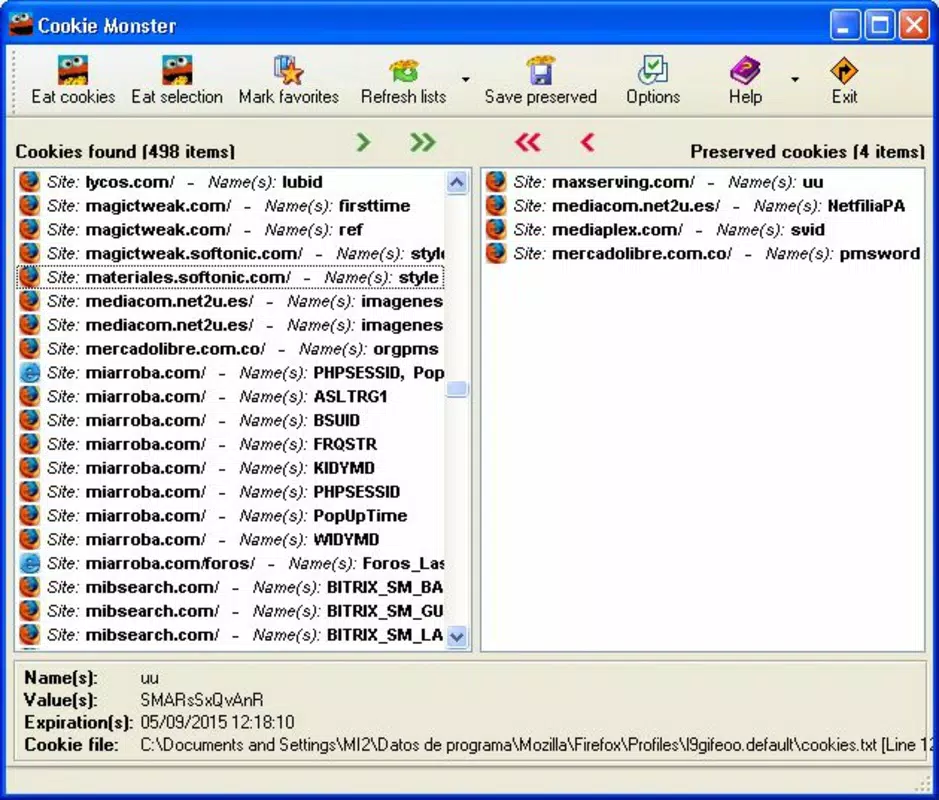Click red single arrow to unpreserve selection
Screen dimensions: 939x800
point(587,142)
